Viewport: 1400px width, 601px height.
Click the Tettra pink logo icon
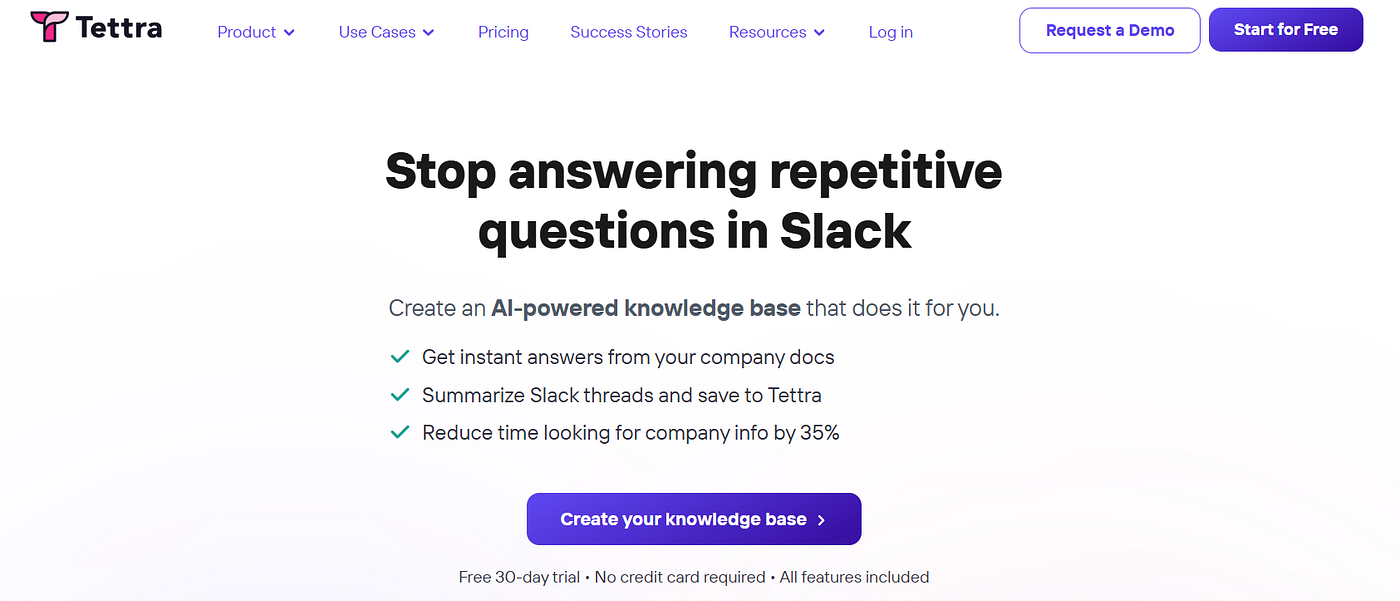point(48,27)
